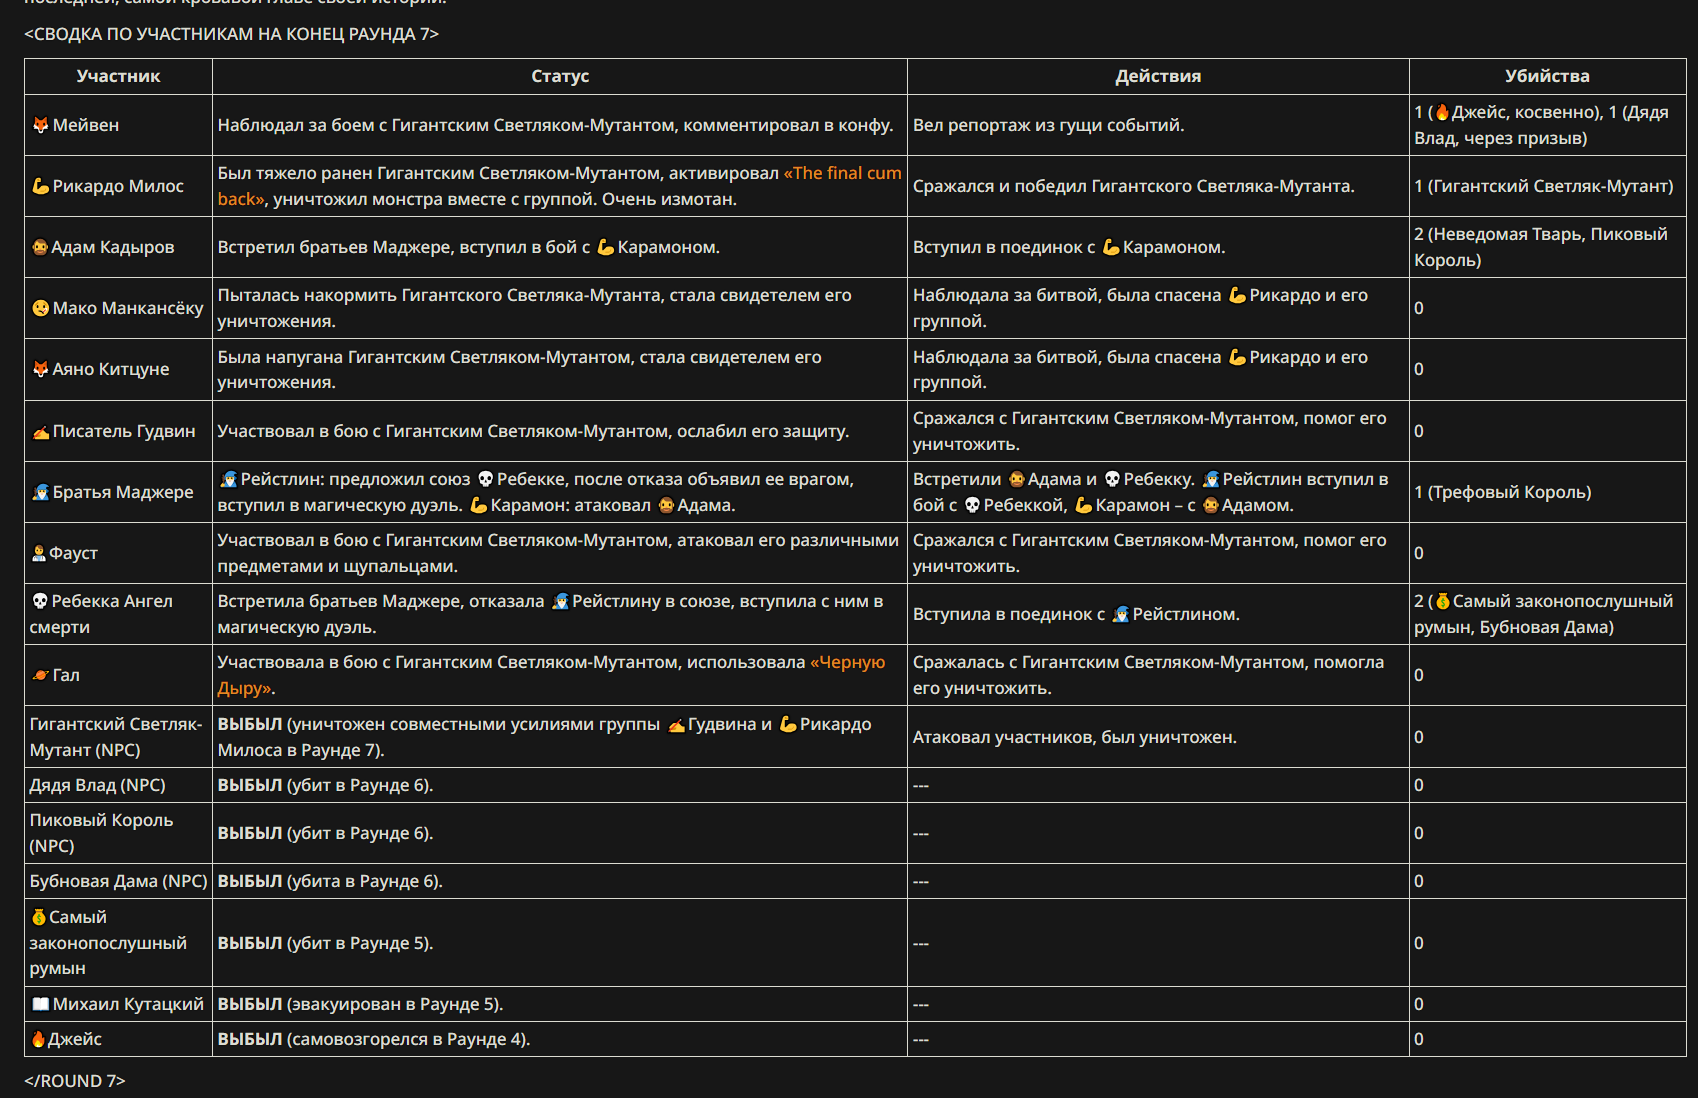The height and width of the screenshot is (1098, 1698).
Task: Click the Участник column header
Action: point(118,76)
